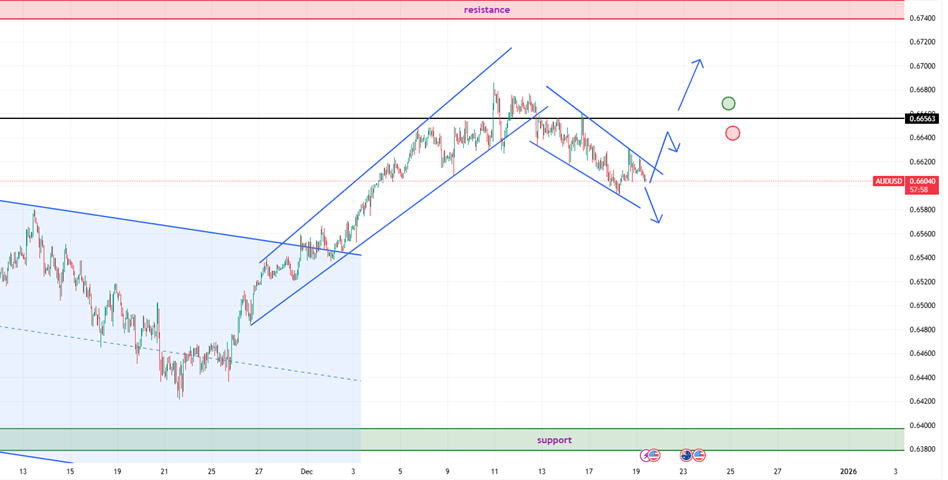Click the purple lightning event icon on the time axis

(646, 455)
